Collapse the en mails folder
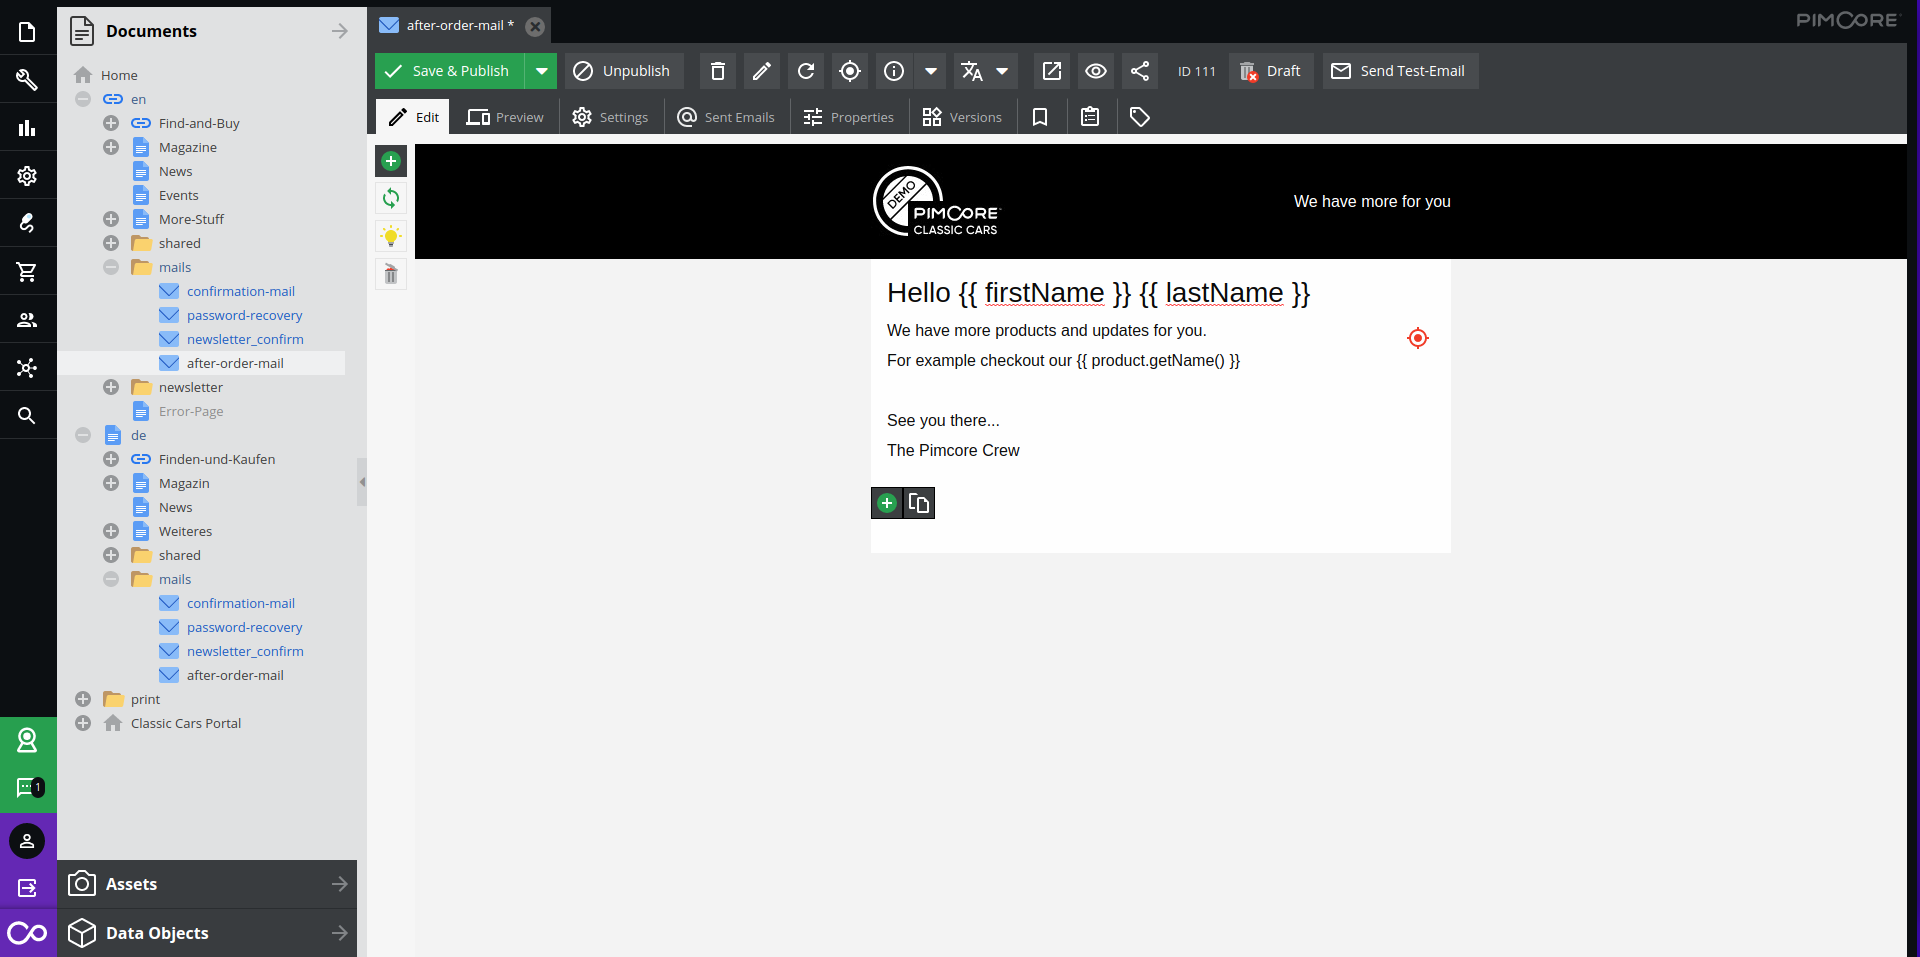1920x957 pixels. click(x=111, y=267)
